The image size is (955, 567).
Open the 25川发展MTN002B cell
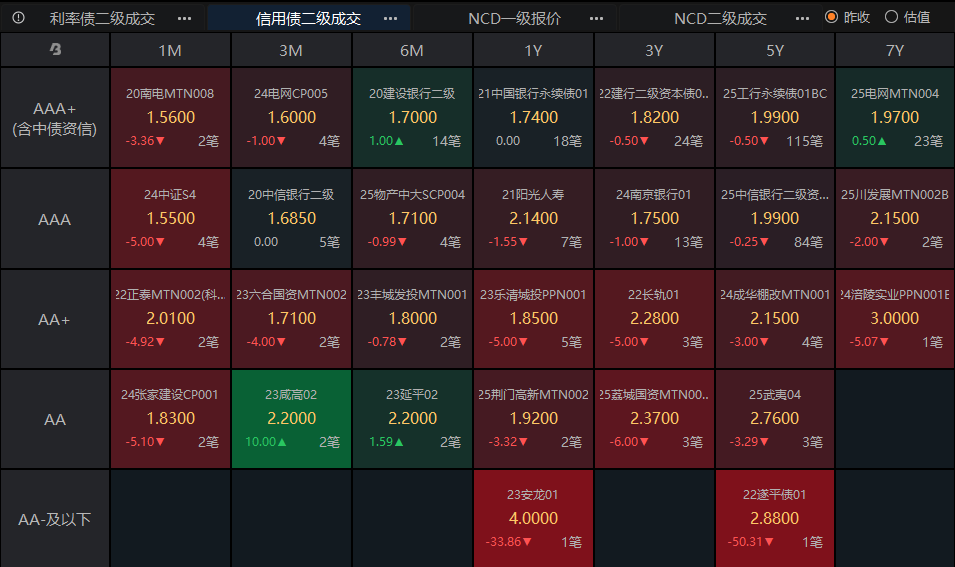coord(895,219)
